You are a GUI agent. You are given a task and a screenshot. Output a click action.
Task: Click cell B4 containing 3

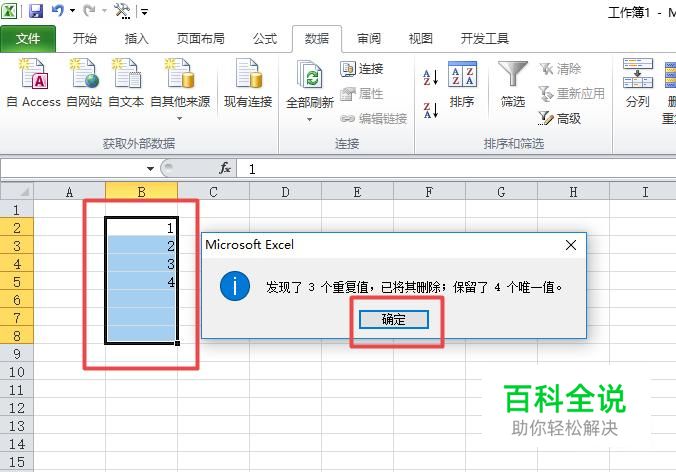click(x=141, y=264)
